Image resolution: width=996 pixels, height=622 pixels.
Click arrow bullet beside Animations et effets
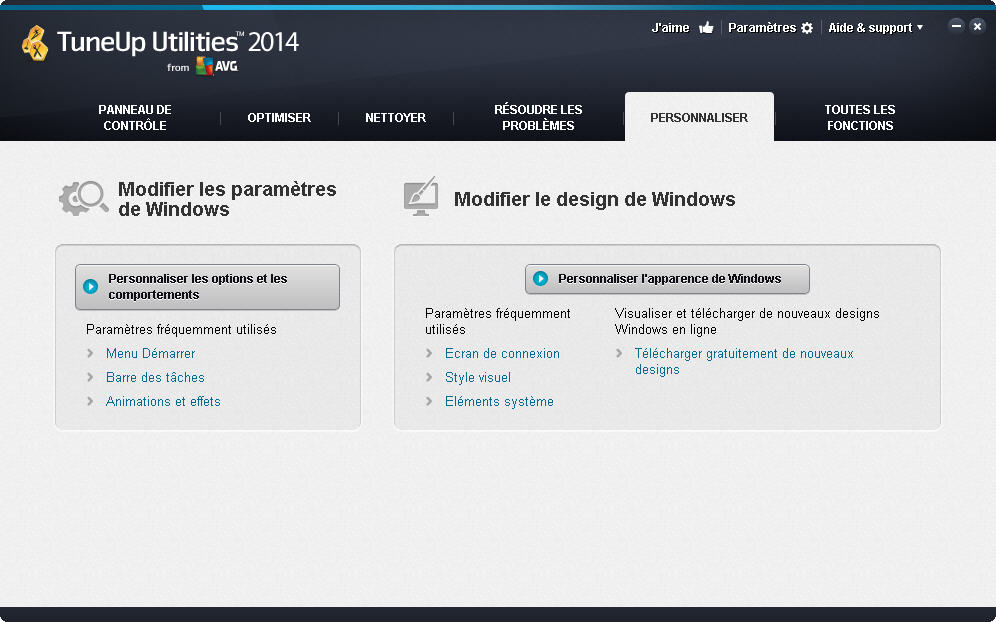(x=90, y=402)
